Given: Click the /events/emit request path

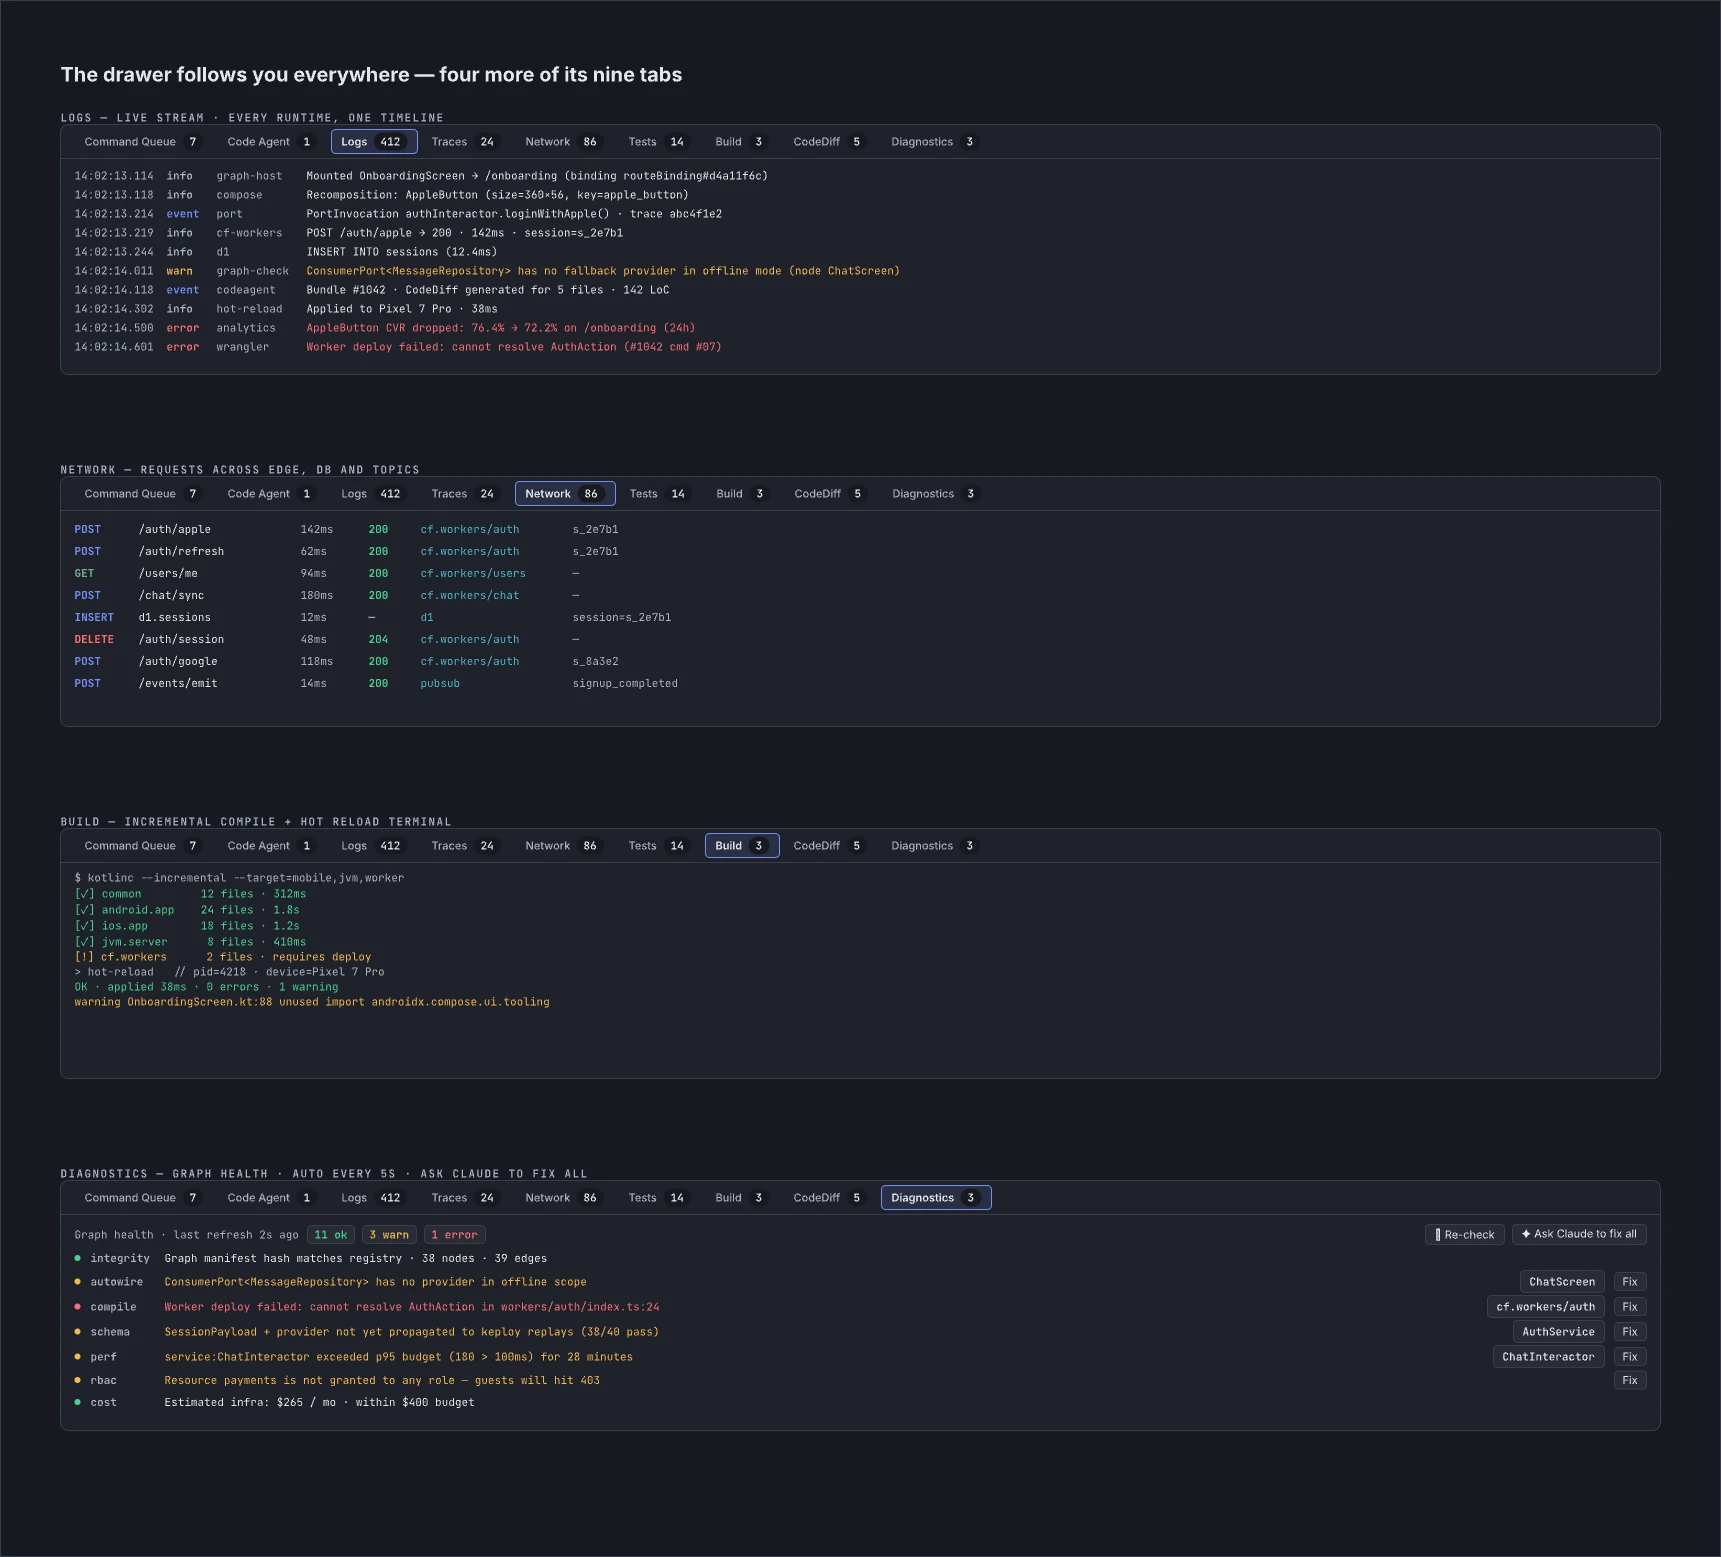Looking at the screenshot, I should tap(178, 684).
